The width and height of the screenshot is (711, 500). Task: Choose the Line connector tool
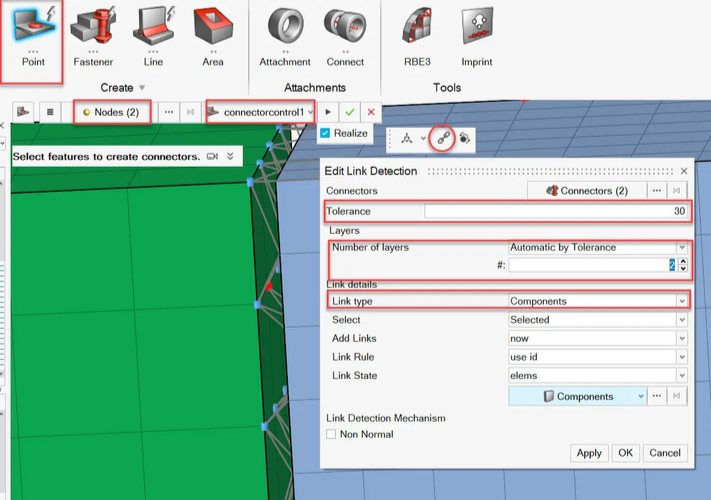point(153,28)
